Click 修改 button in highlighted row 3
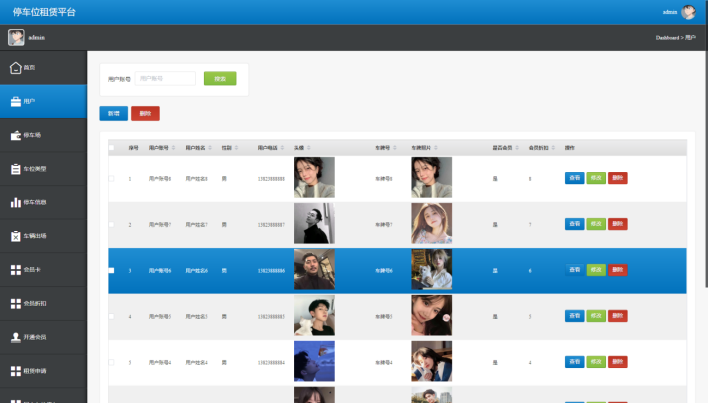Screen dimensions: 709x403 596,270
